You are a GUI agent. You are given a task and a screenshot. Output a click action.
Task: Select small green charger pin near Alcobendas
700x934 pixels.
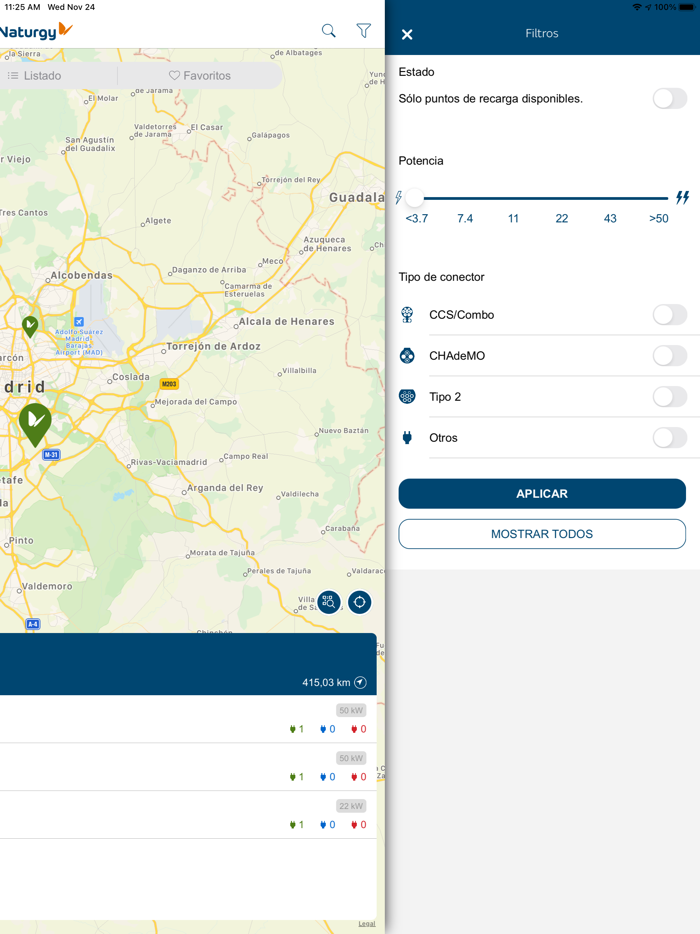click(x=30, y=325)
